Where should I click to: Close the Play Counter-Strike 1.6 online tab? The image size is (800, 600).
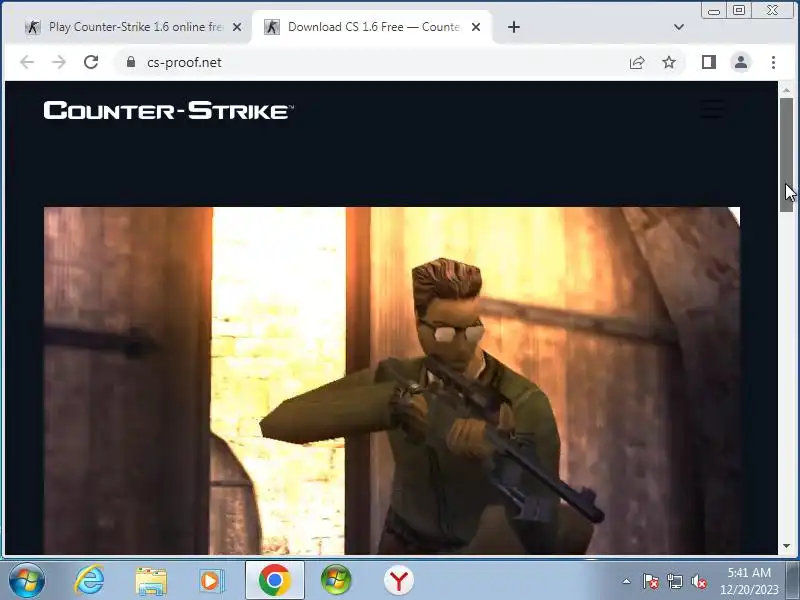[237, 27]
